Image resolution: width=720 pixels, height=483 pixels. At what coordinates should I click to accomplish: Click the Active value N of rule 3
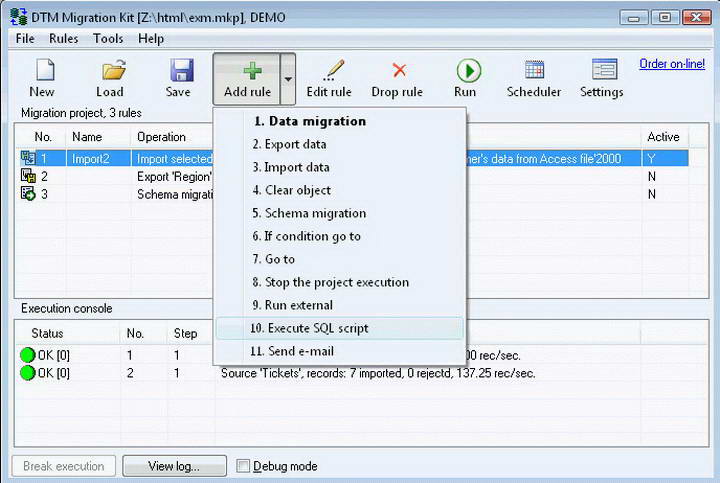coord(652,194)
